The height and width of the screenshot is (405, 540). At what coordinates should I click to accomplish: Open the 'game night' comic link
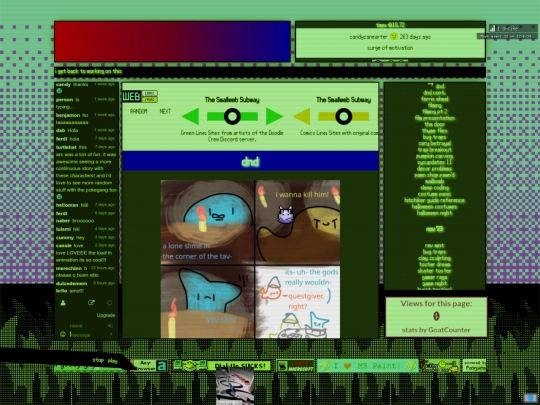pos(435,283)
